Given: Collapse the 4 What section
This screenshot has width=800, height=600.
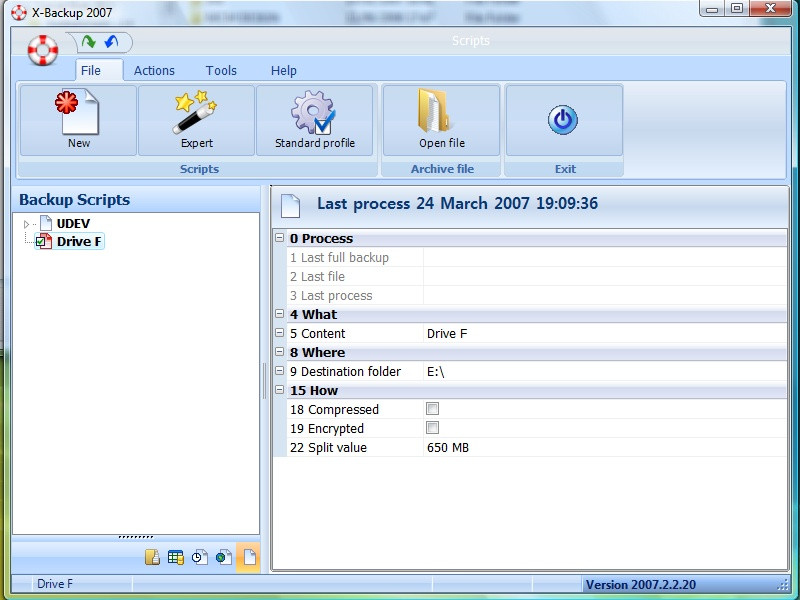Looking at the screenshot, I should 280,314.
